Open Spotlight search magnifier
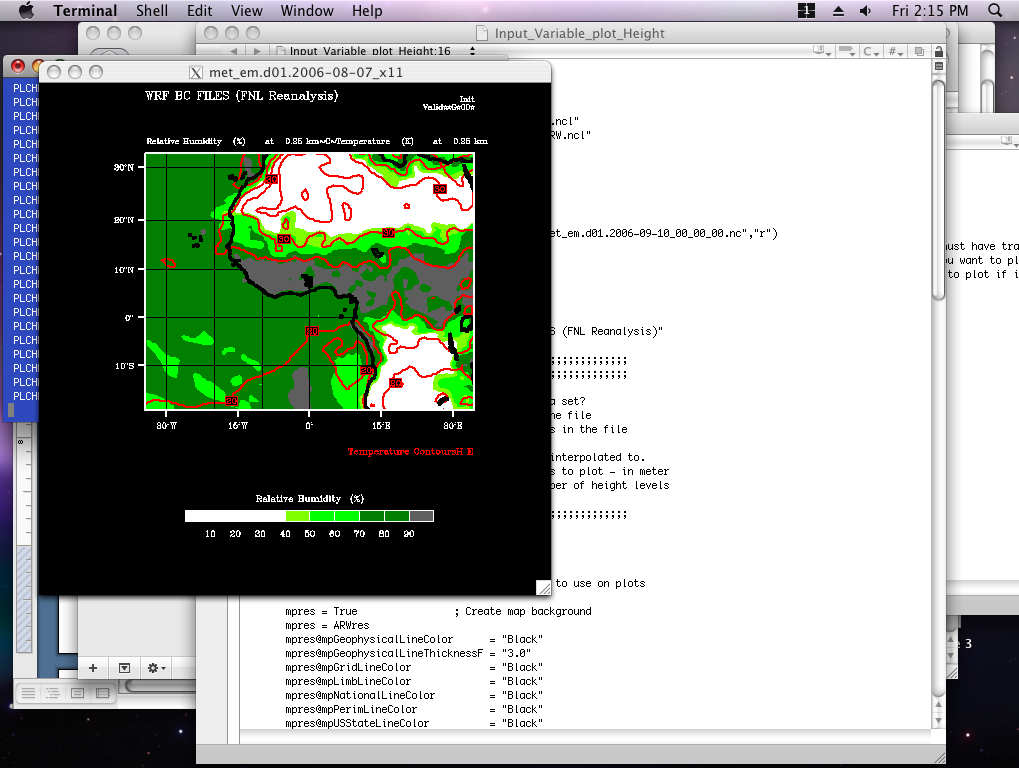The image size is (1019, 768). 995,11
